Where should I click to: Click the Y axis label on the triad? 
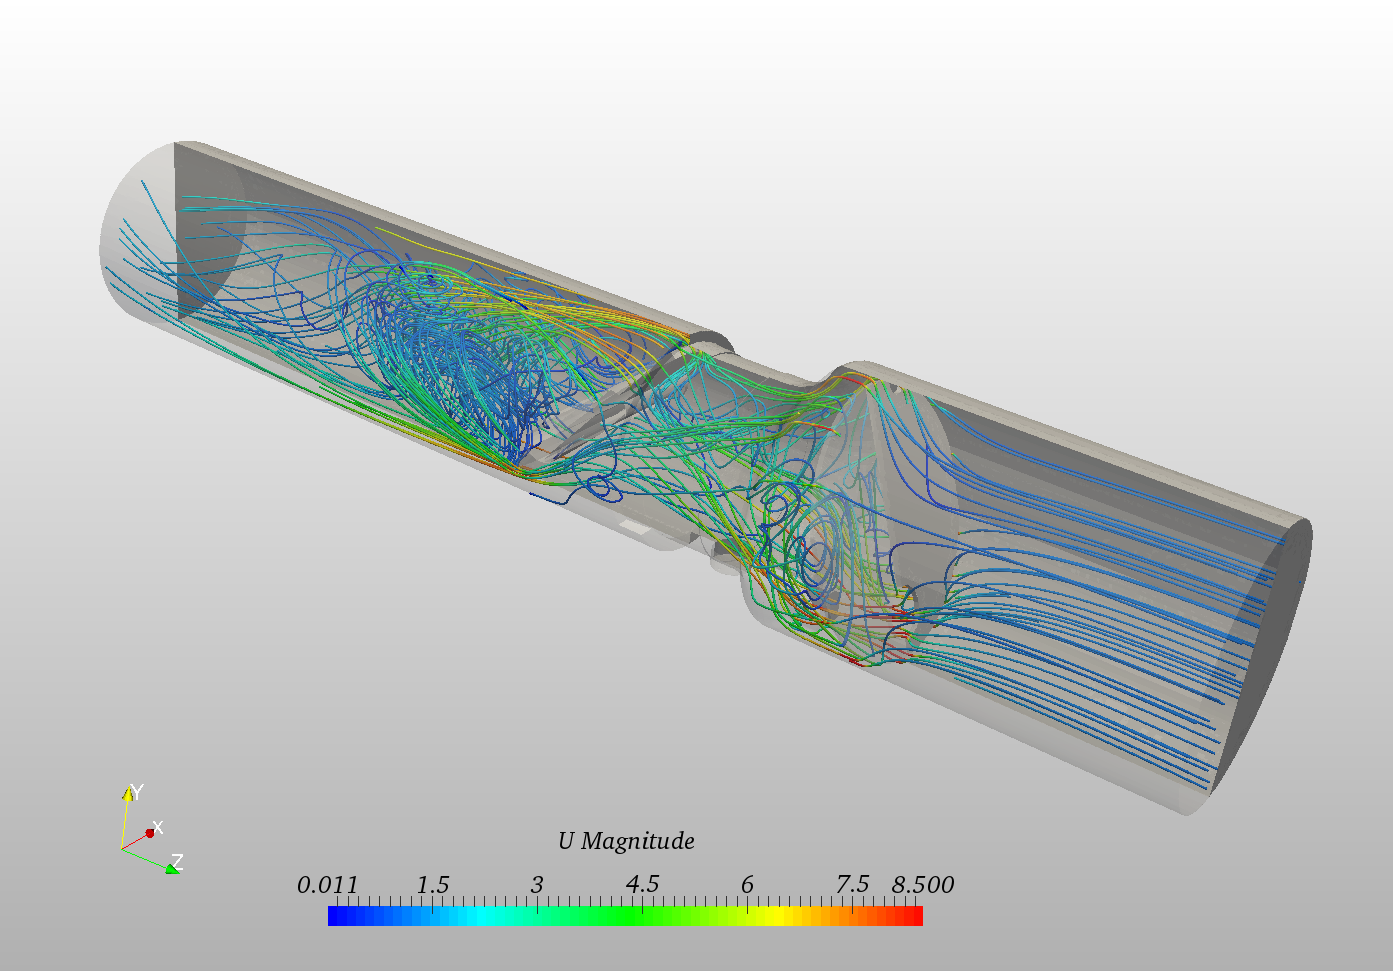137,789
